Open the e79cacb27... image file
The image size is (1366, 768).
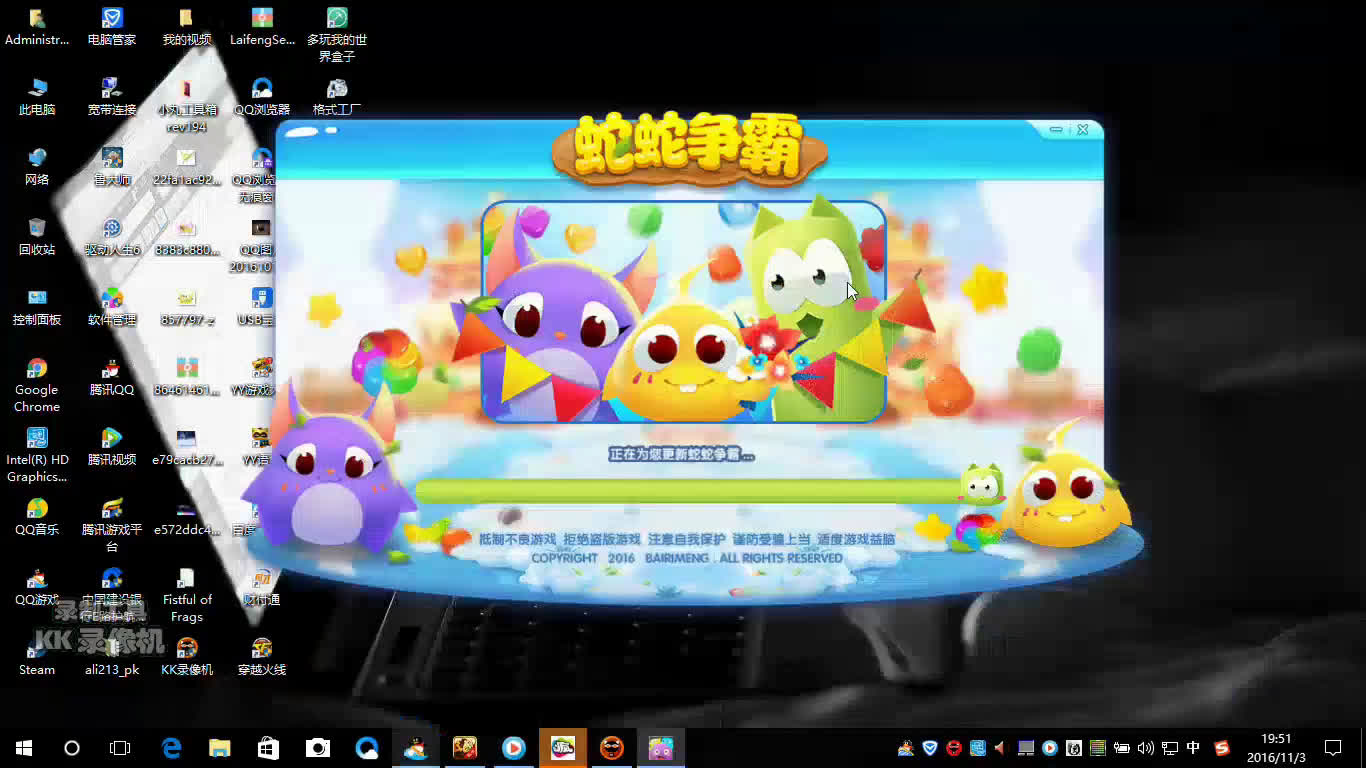pos(187,448)
